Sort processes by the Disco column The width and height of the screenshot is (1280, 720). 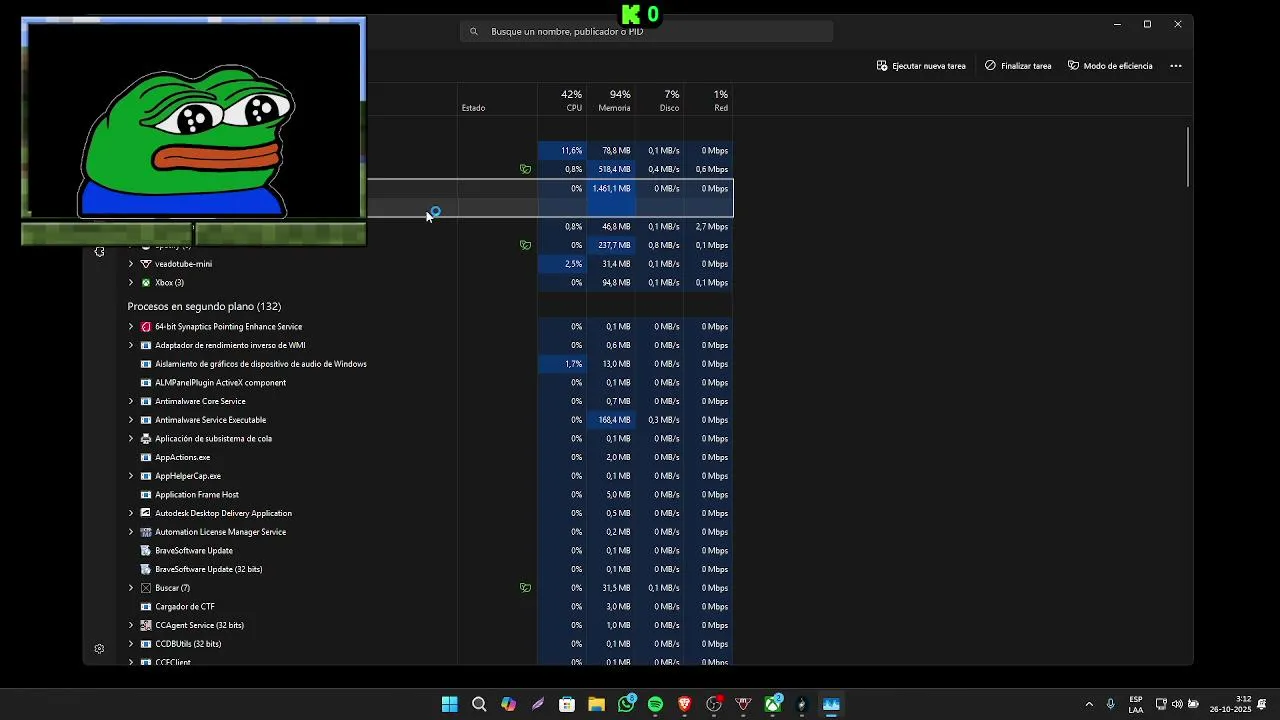[x=660, y=100]
